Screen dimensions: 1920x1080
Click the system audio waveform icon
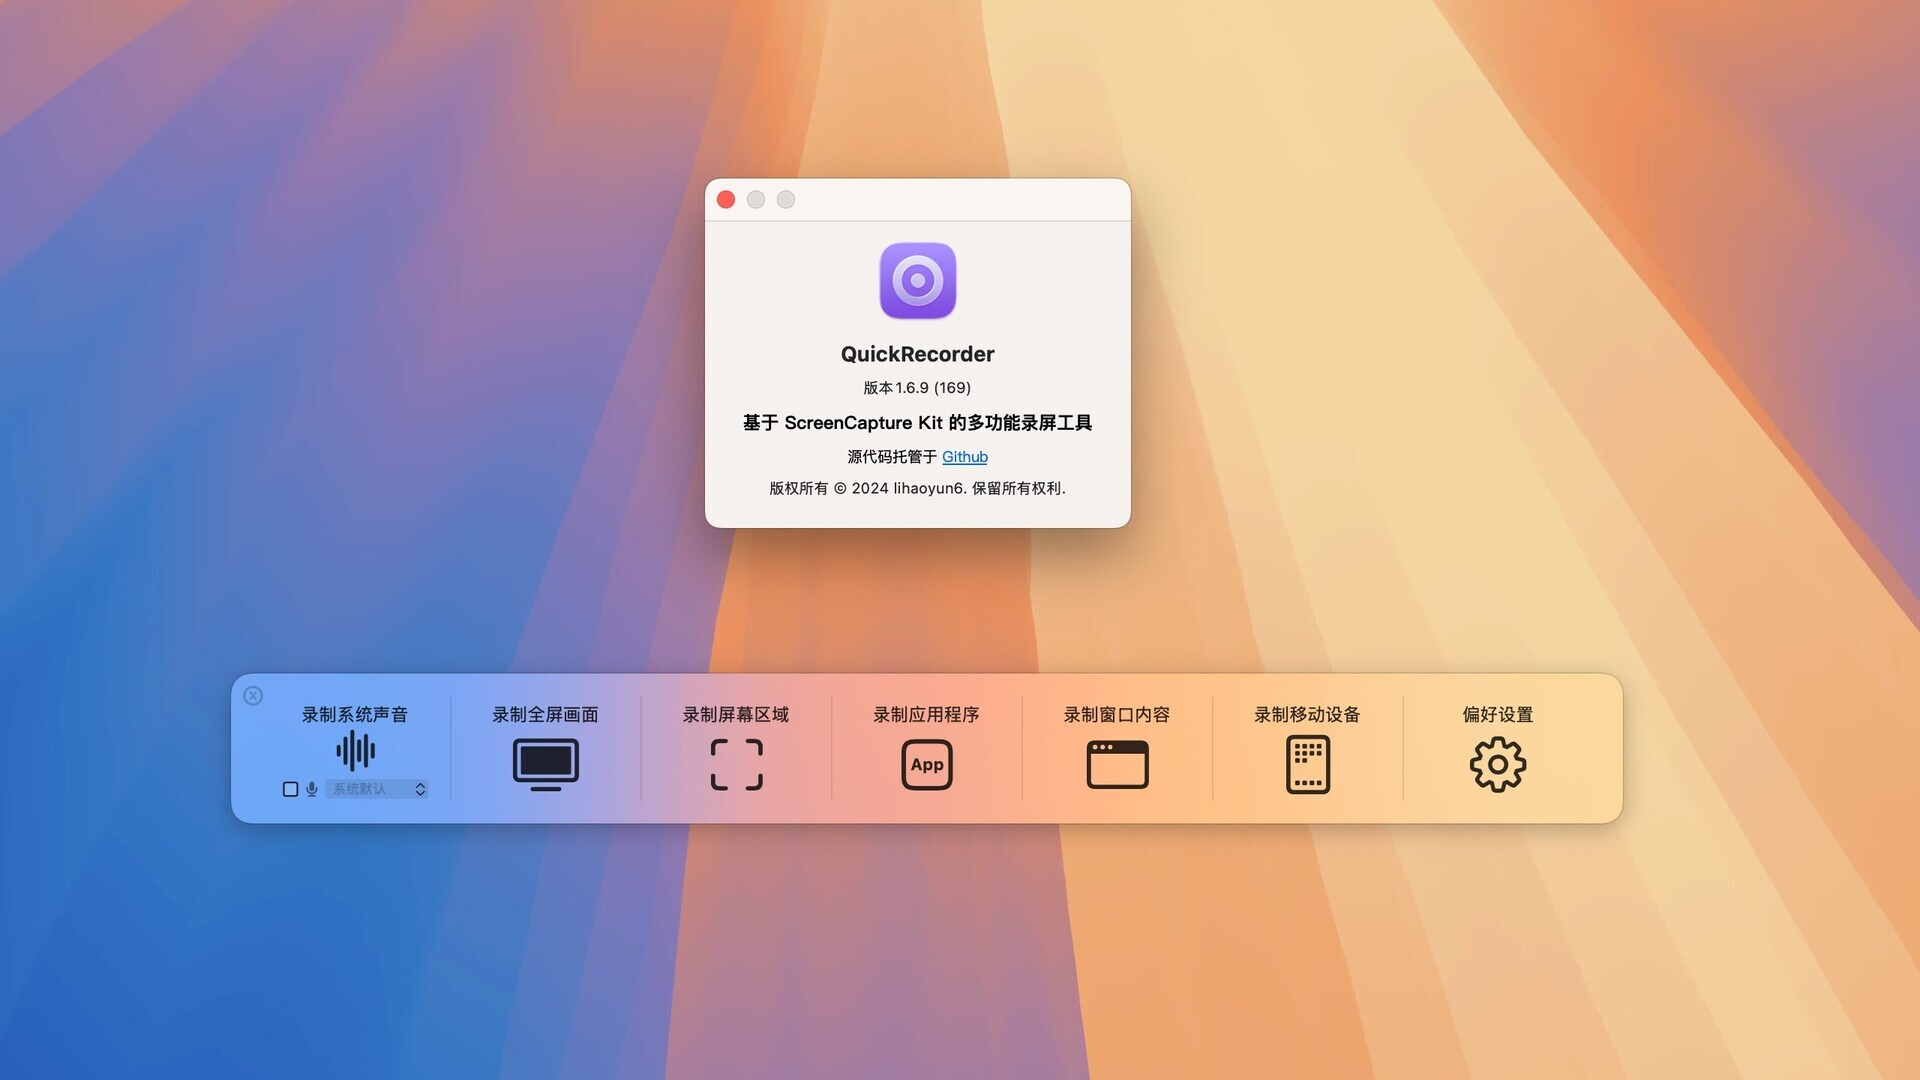coord(355,750)
